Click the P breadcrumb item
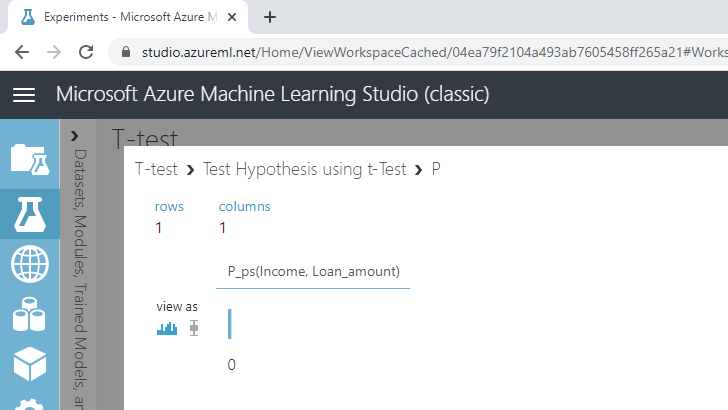This screenshot has height=410, width=728. [x=436, y=169]
